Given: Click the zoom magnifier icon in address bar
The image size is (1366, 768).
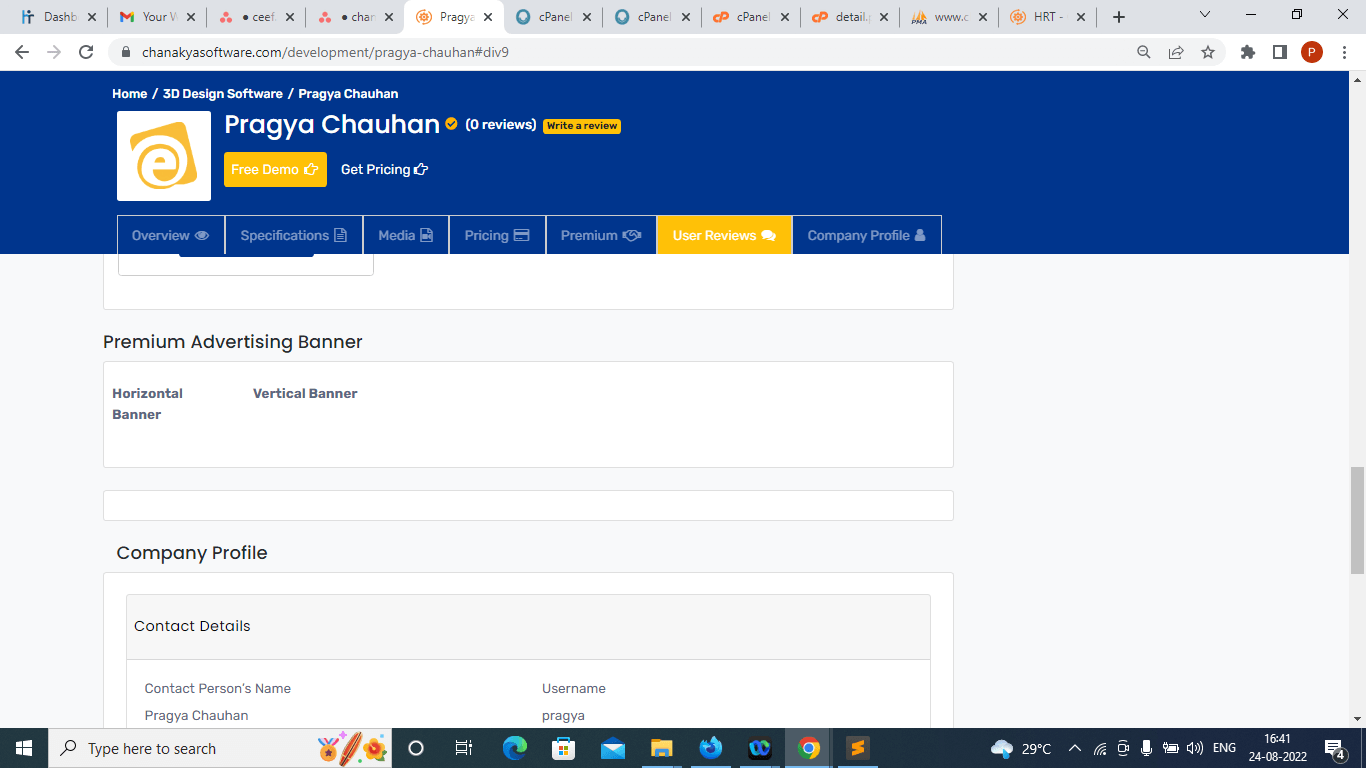Looking at the screenshot, I should click(1144, 52).
